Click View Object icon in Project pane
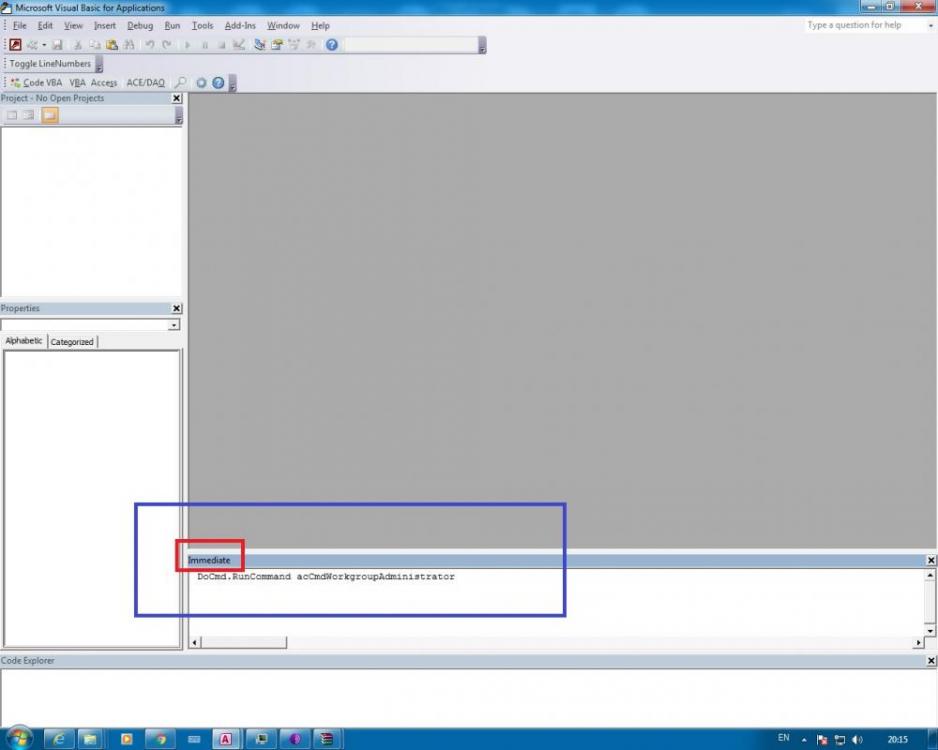The image size is (938, 750). pos(29,115)
